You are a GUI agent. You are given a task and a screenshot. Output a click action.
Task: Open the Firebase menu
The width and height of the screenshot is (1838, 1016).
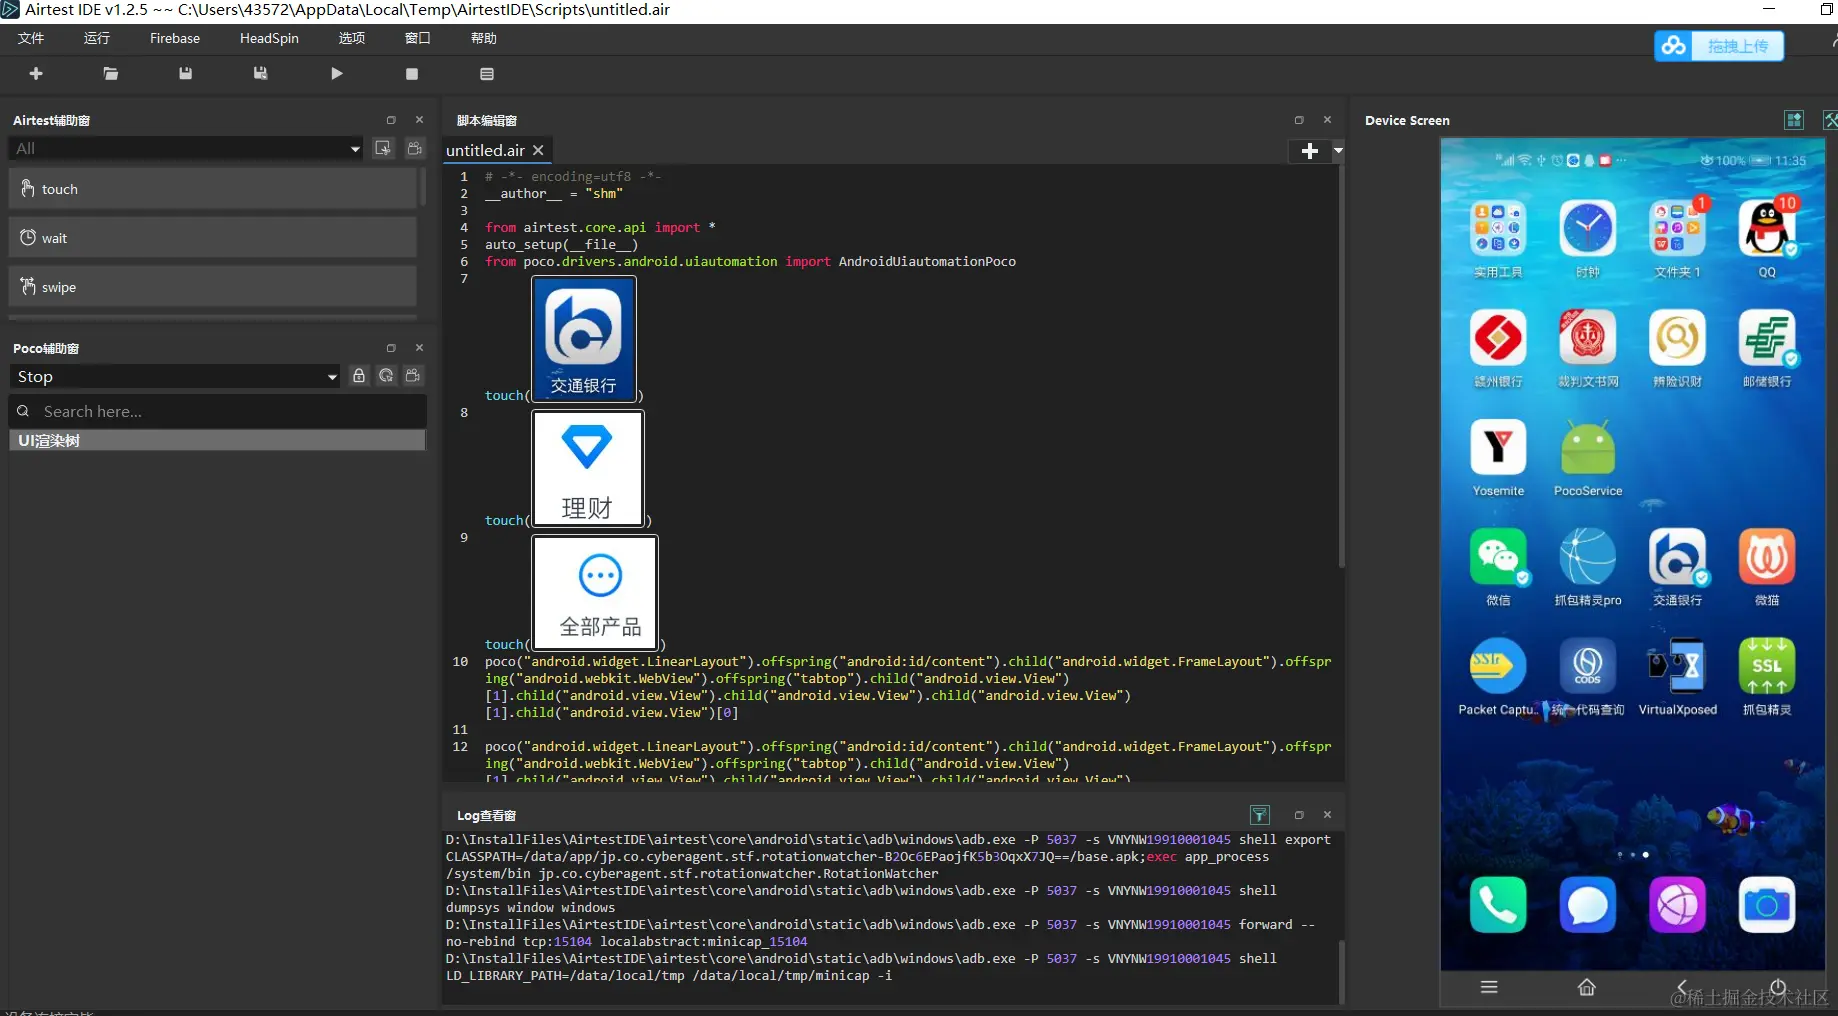[175, 38]
